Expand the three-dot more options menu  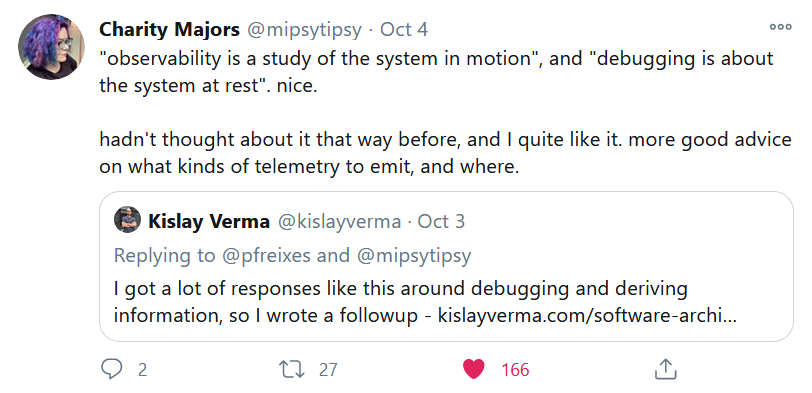pos(780,27)
